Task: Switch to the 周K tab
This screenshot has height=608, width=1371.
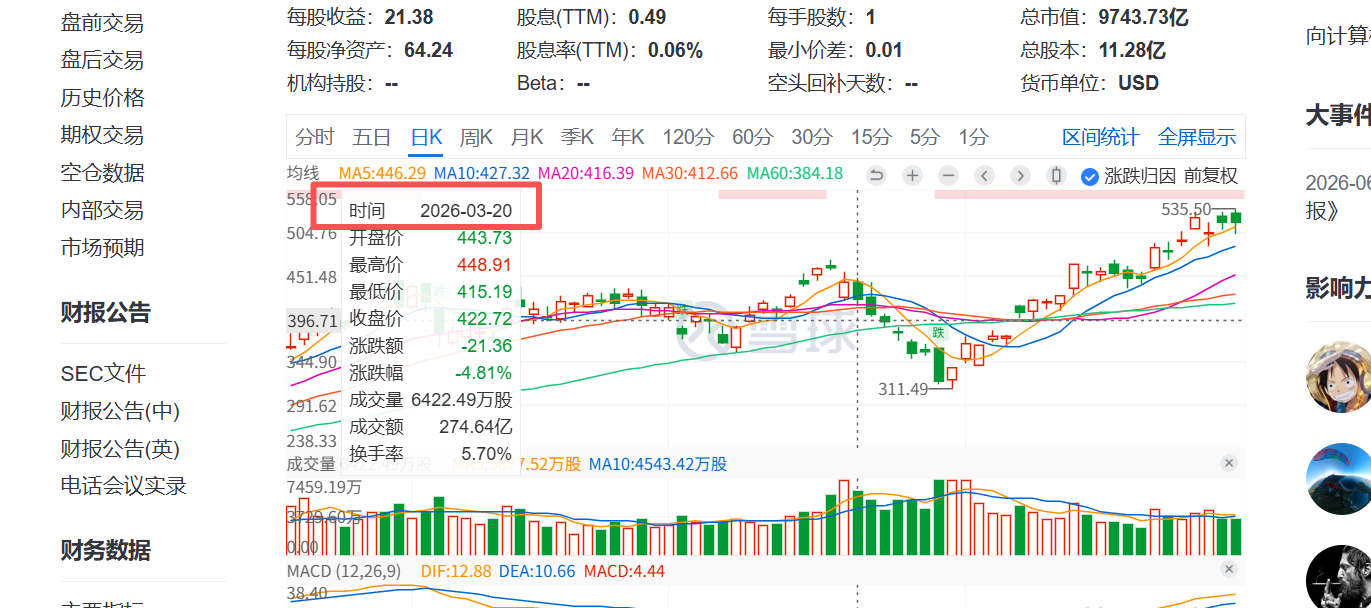Action: [x=476, y=137]
